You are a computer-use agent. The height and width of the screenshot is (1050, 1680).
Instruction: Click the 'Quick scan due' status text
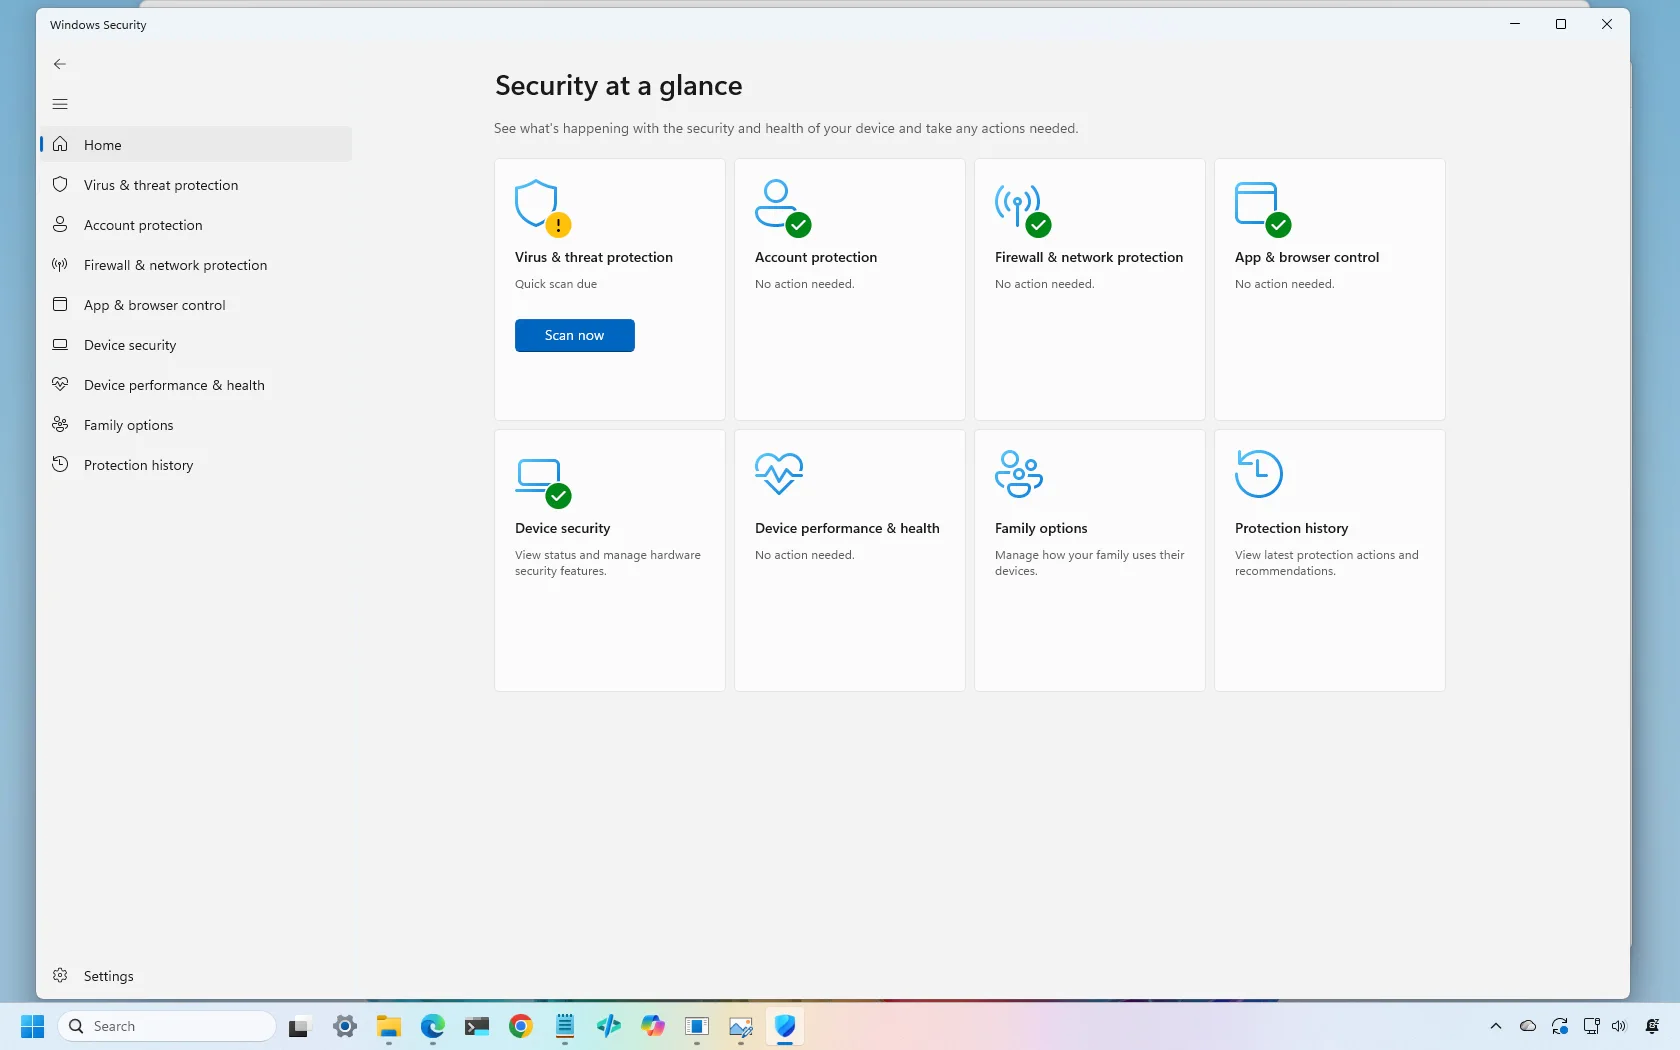(x=556, y=284)
